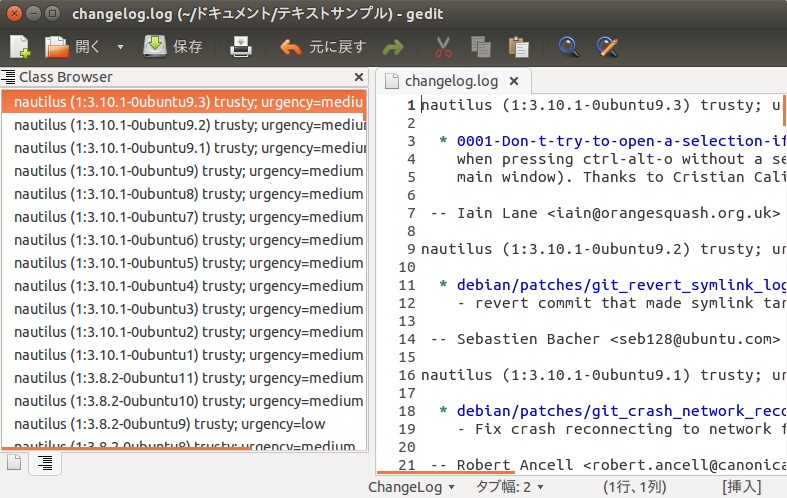787x498 pixels.
Task: Select nautilus 0ubuntu9.2 entry in Class Browser
Action: [x=184, y=125]
